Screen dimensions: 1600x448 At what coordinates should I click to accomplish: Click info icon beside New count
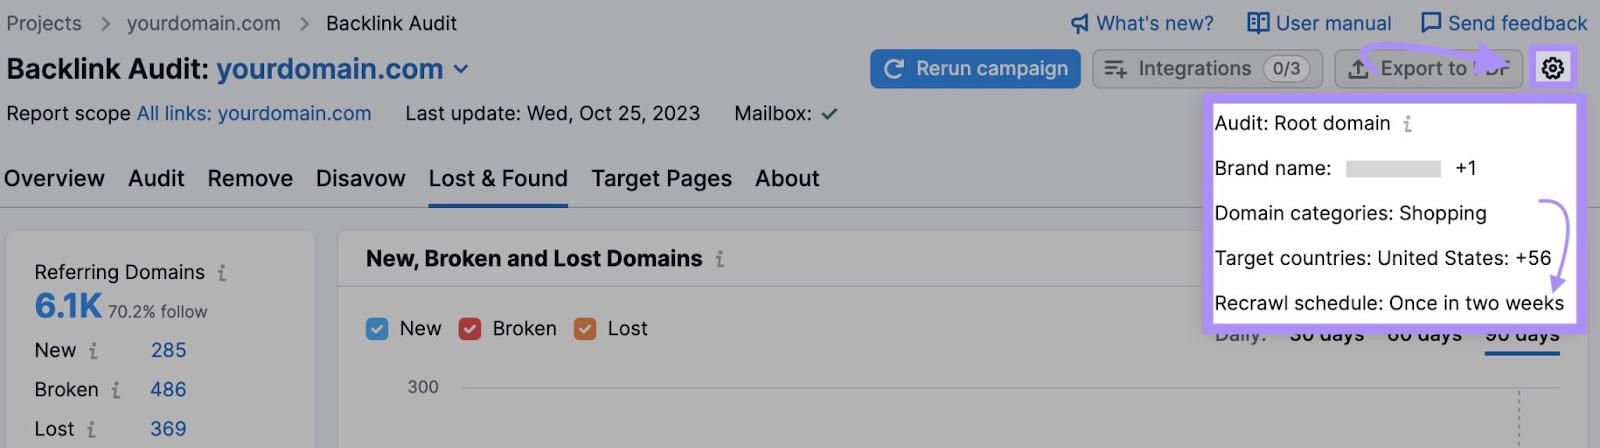pyautogui.click(x=93, y=351)
